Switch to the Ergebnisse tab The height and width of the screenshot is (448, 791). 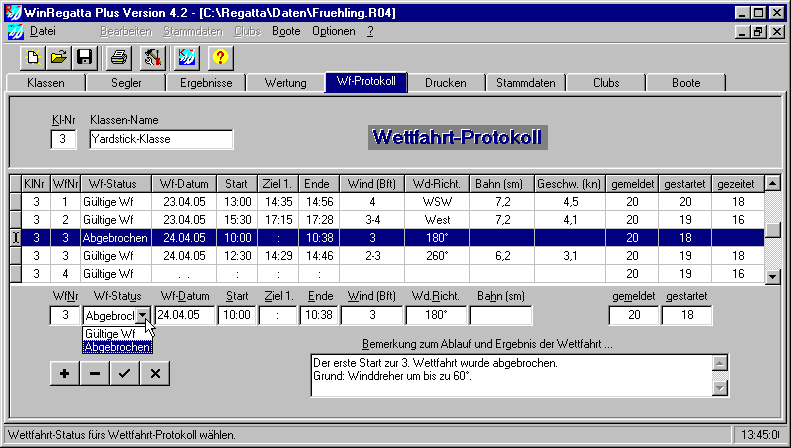point(206,83)
